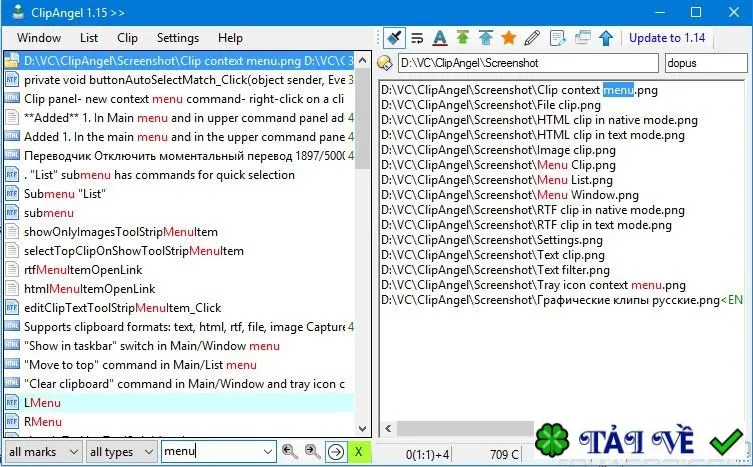Click the Update to 1.14 link
Image resolution: width=753 pixels, height=467 pixels.
click(x=667, y=37)
